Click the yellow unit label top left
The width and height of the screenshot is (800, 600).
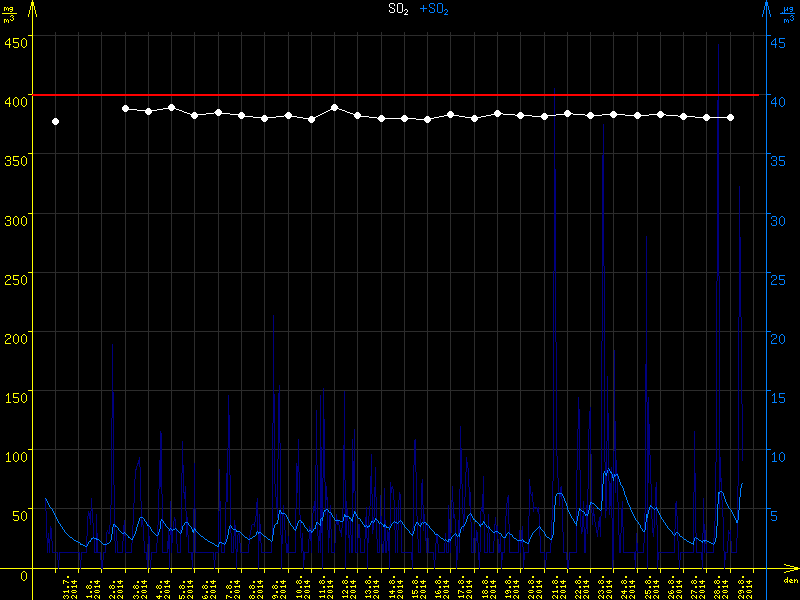click(10, 13)
